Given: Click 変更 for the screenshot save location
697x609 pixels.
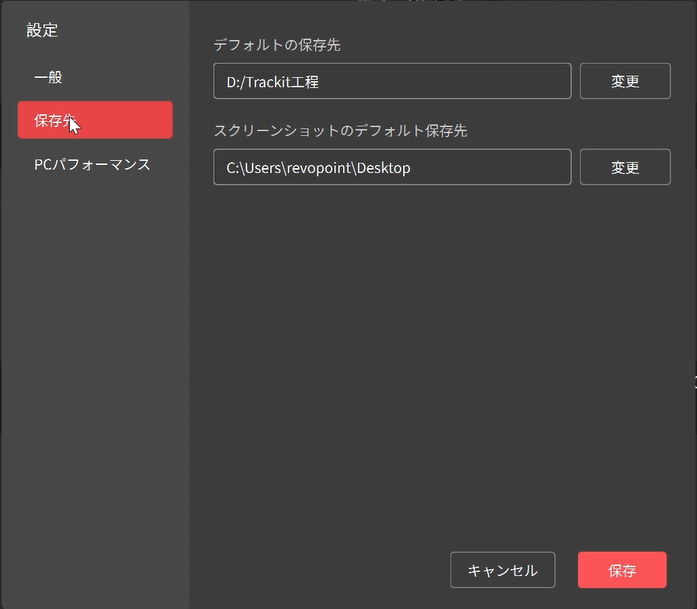Looking at the screenshot, I should tap(624, 168).
